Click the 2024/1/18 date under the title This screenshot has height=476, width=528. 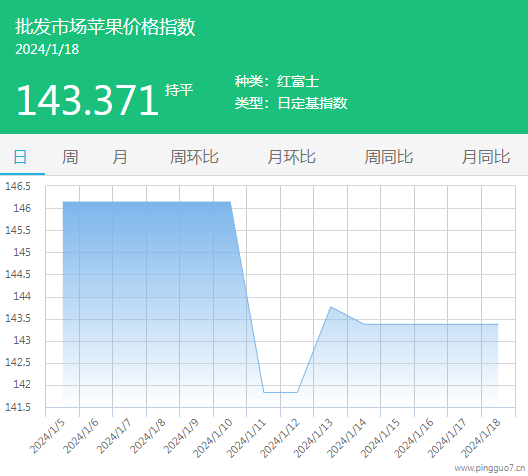point(47,49)
